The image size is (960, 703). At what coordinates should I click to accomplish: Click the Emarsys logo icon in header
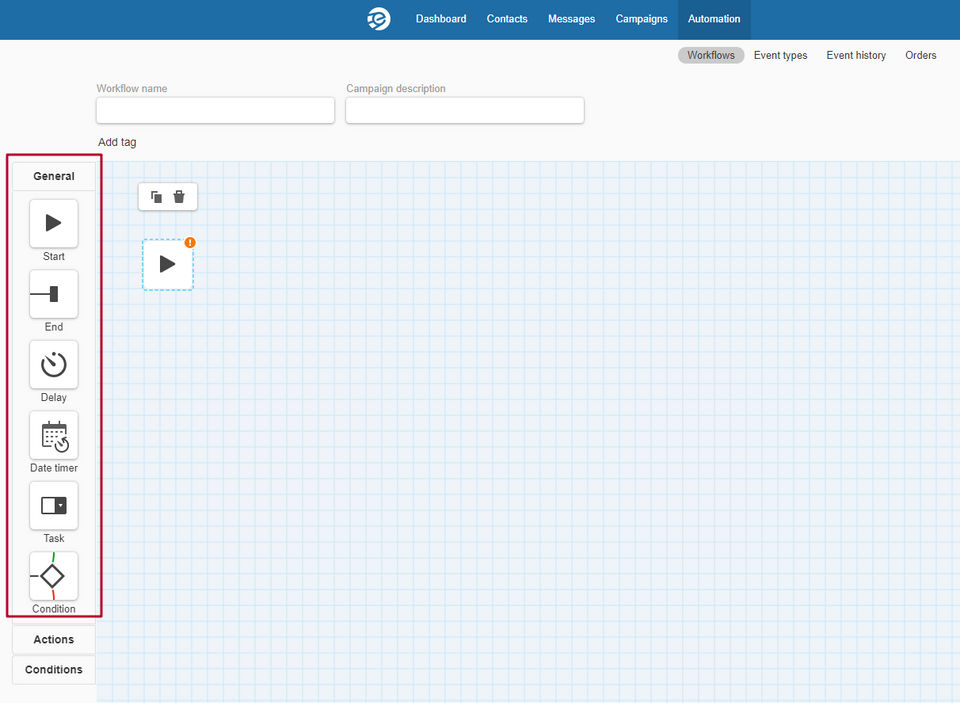coord(378,19)
